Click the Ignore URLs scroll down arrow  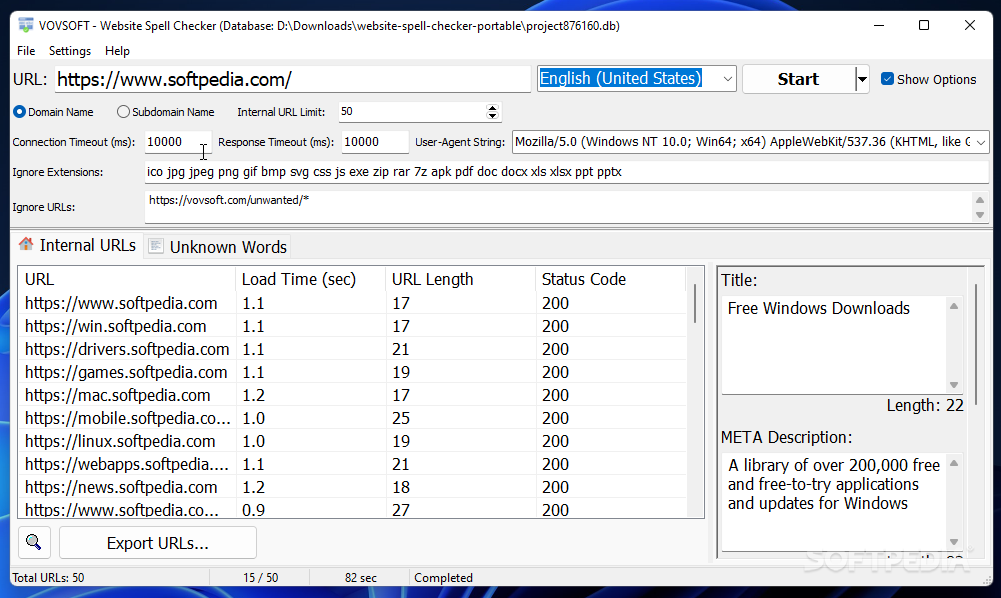tap(980, 215)
